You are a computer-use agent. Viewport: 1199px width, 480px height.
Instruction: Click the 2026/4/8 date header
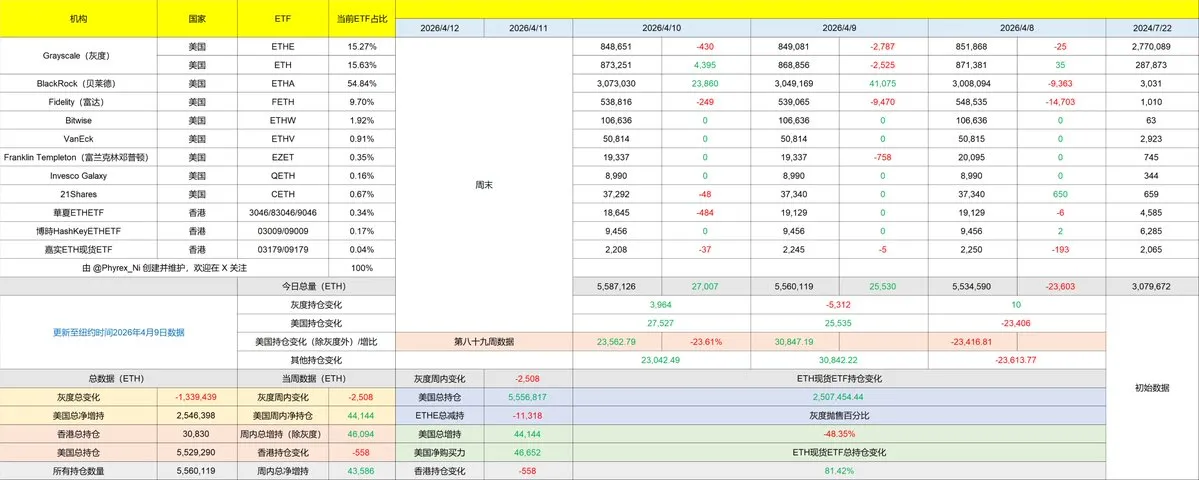tap(1016, 28)
